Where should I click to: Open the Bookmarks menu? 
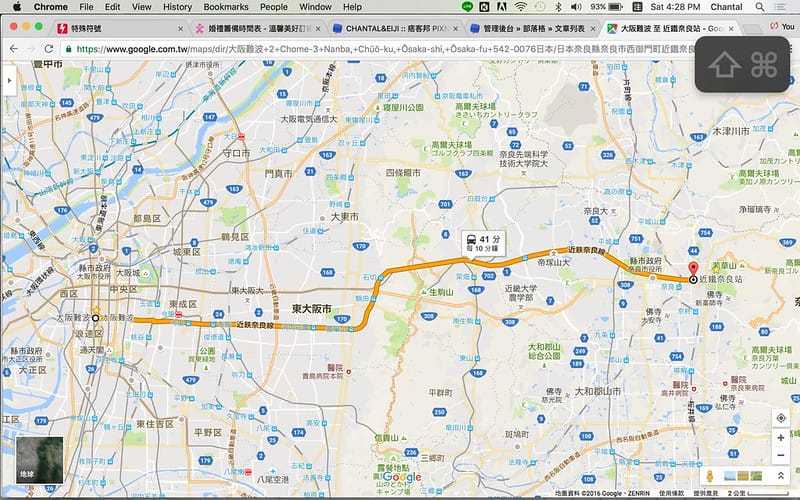[226, 7]
